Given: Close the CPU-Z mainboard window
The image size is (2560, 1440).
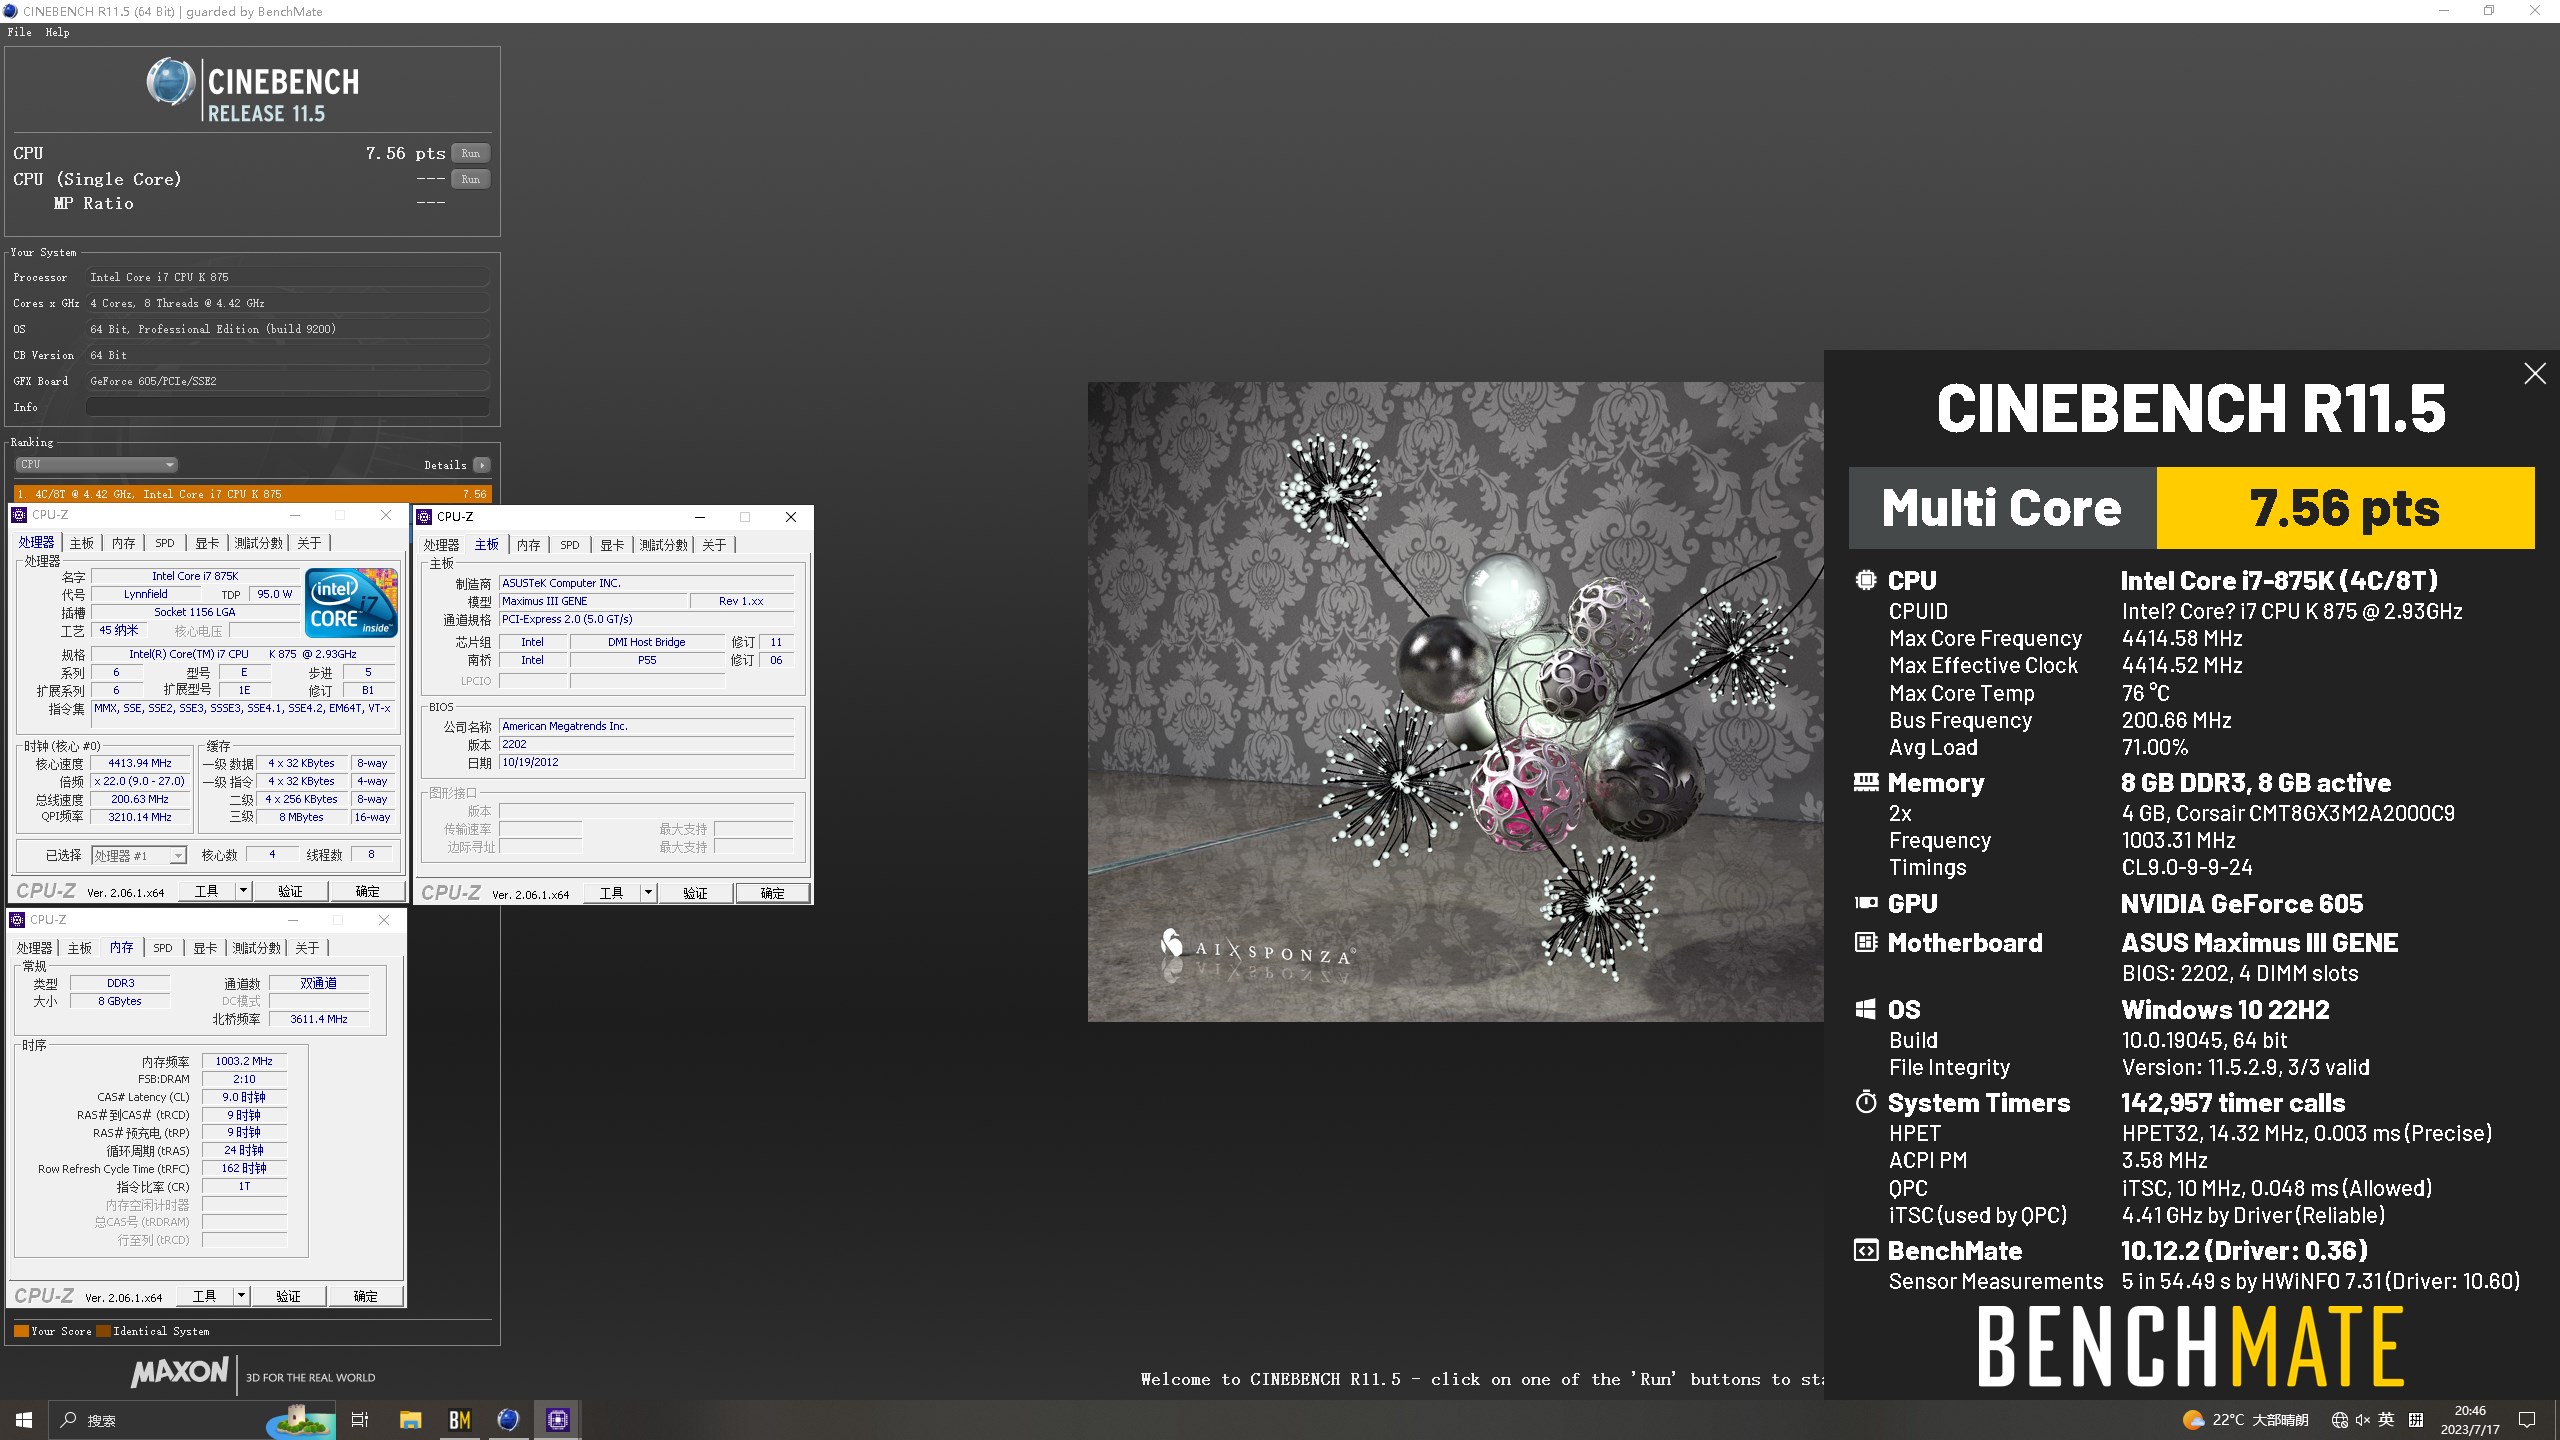Looking at the screenshot, I should (790, 517).
